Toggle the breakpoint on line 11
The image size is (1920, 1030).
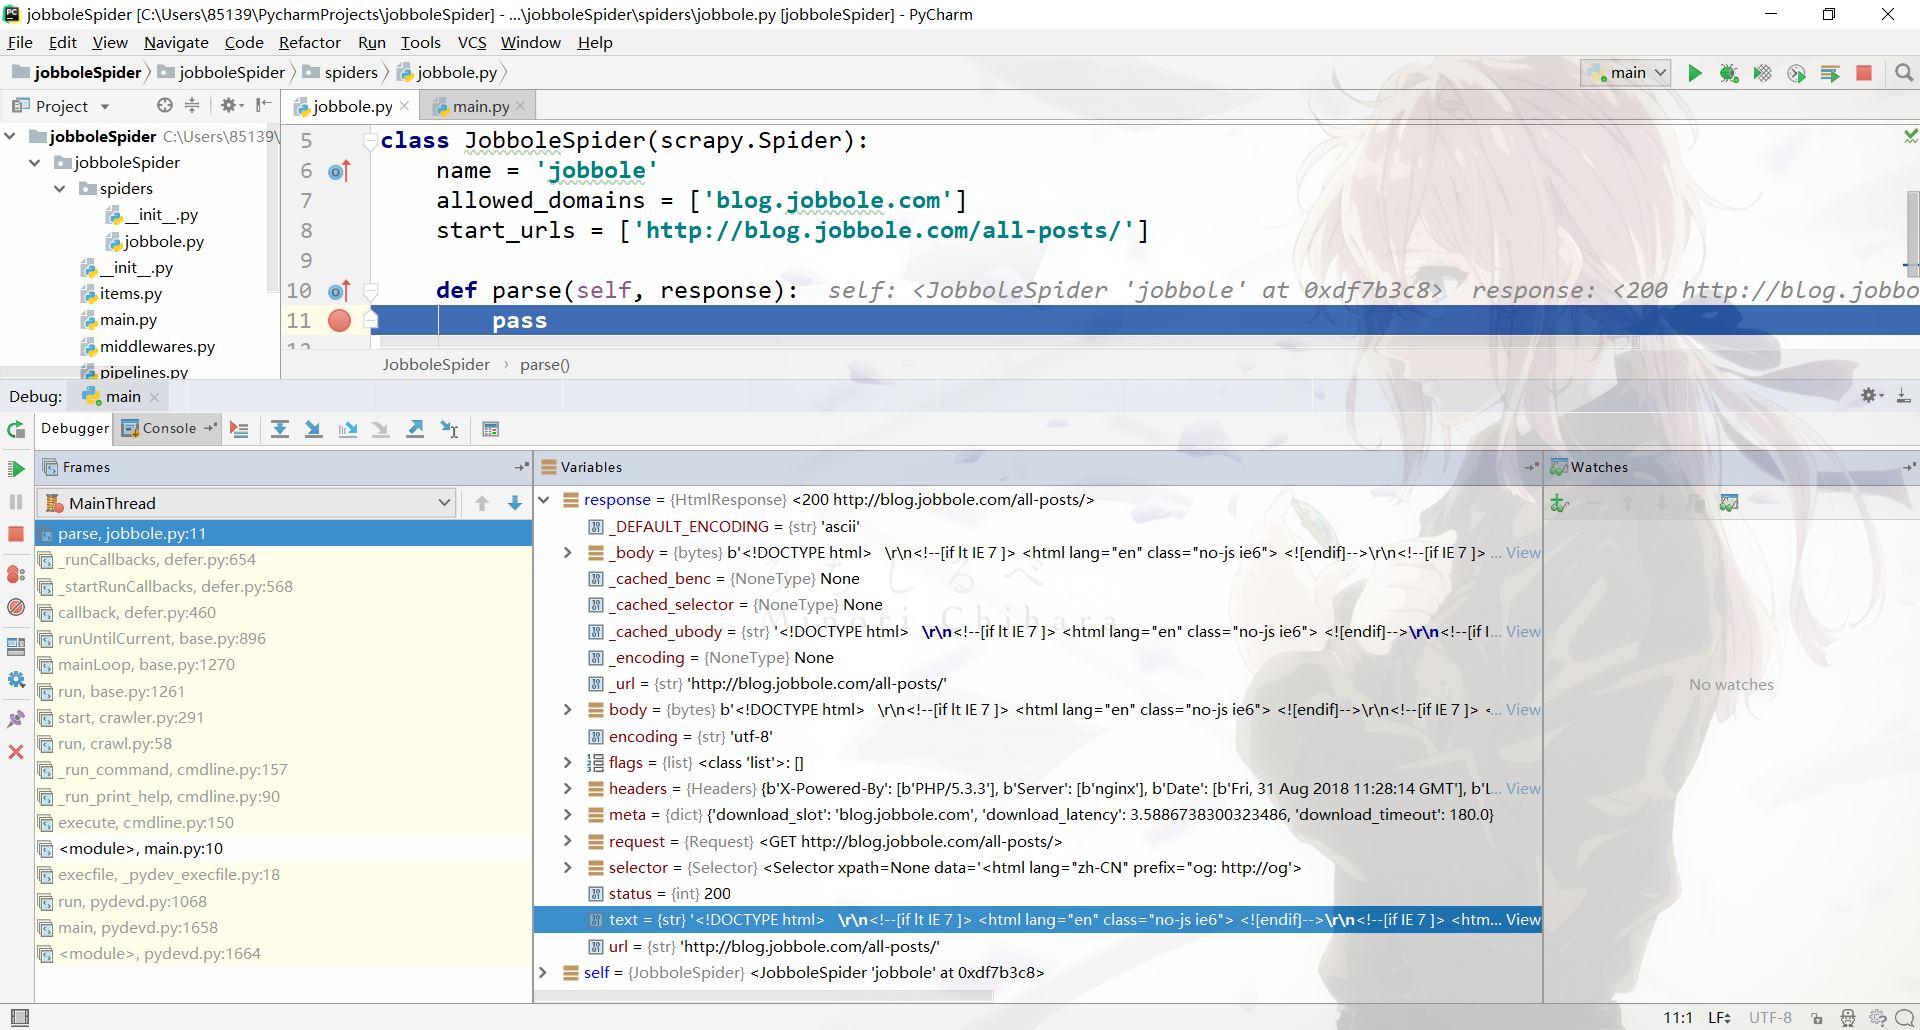340,321
